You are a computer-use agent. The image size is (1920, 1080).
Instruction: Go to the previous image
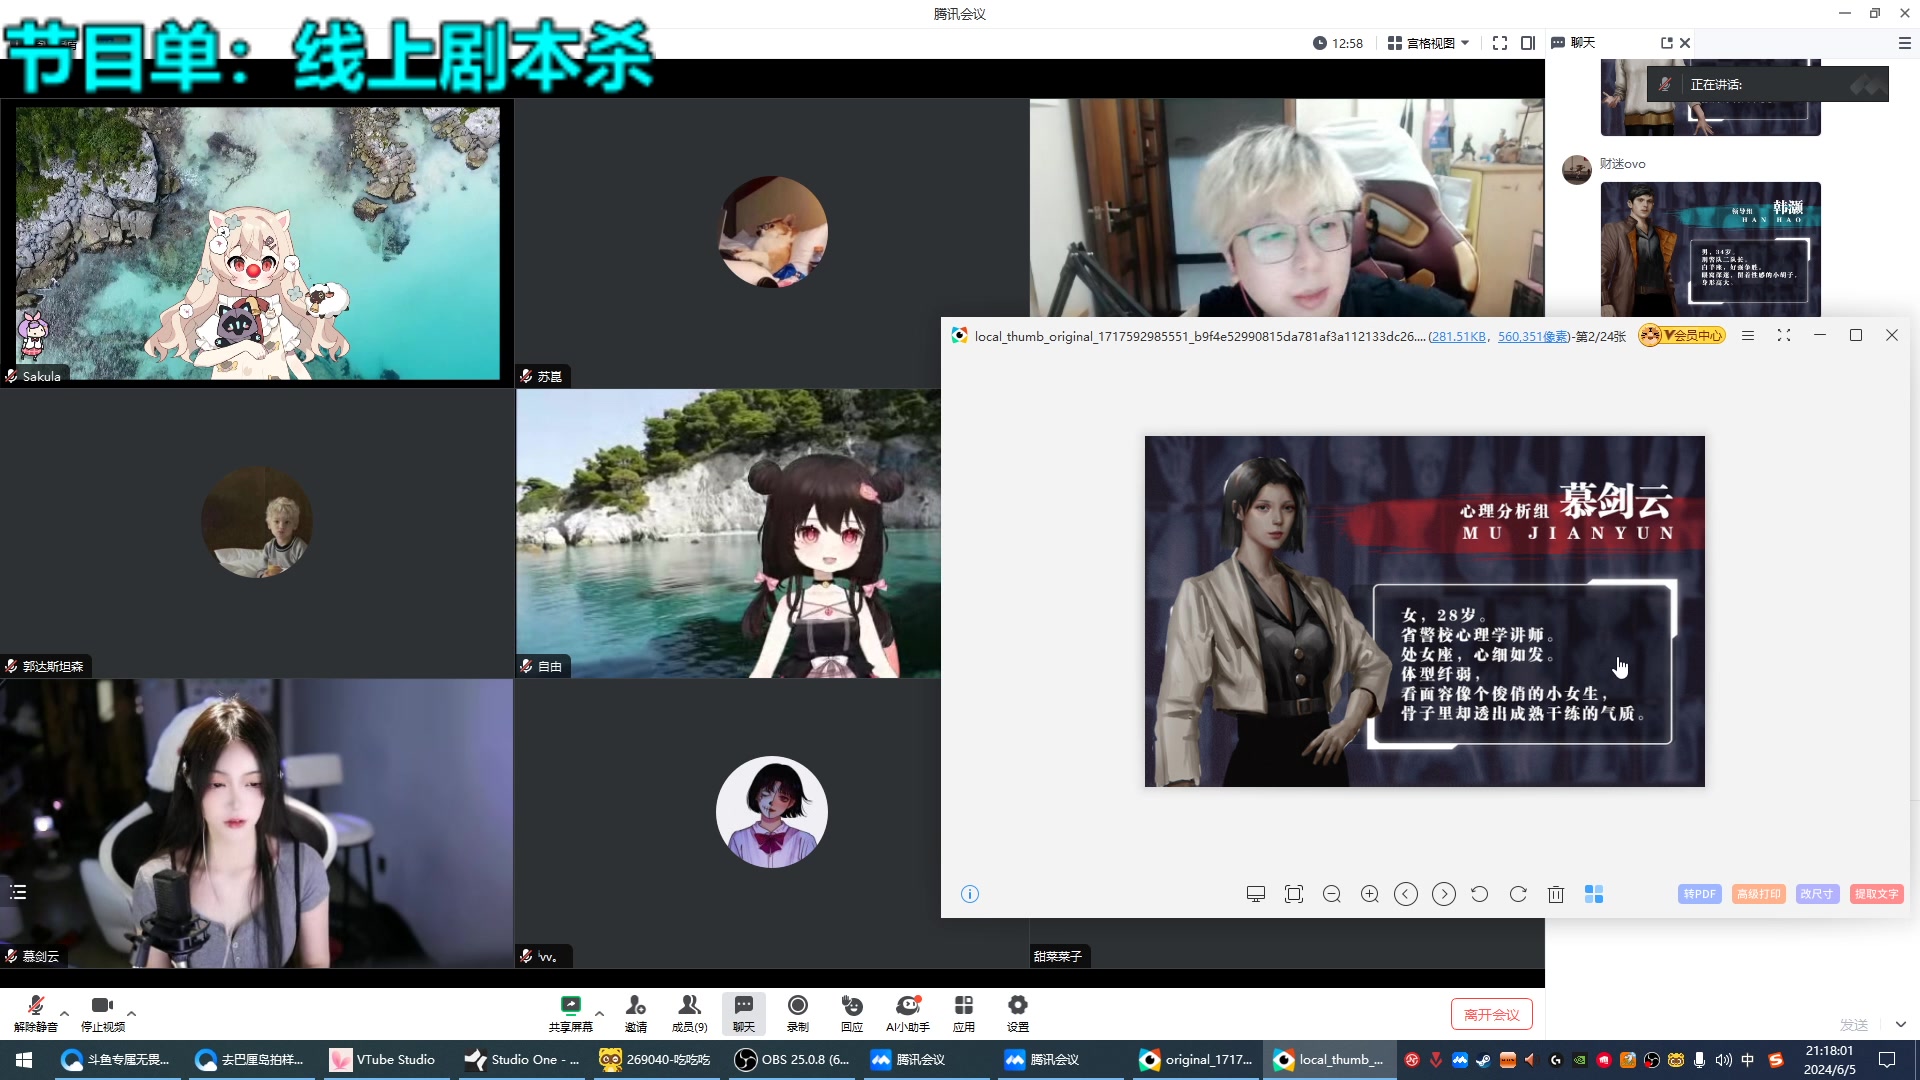pyautogui.click(x=1406, y=894)
